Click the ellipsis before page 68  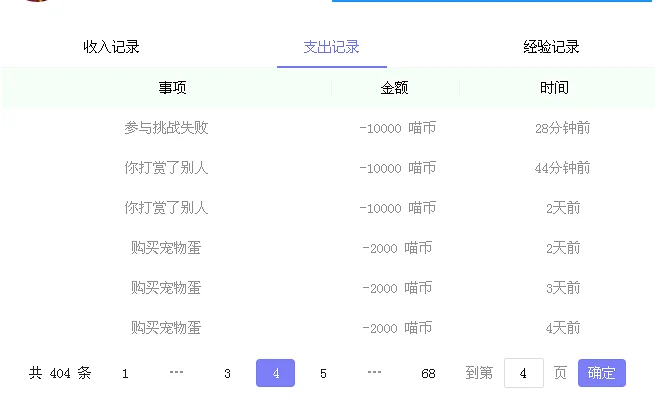pyautogui.click(x=374, y=373)
